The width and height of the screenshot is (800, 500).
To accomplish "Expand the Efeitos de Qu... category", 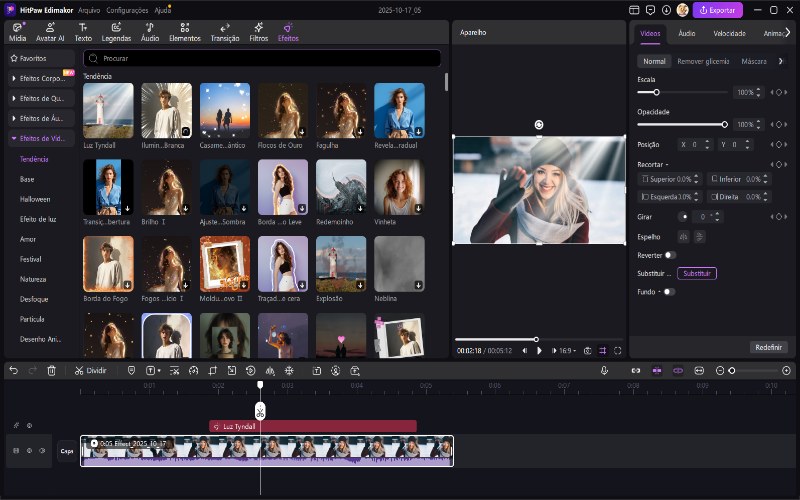I will [x=41, y=98].
